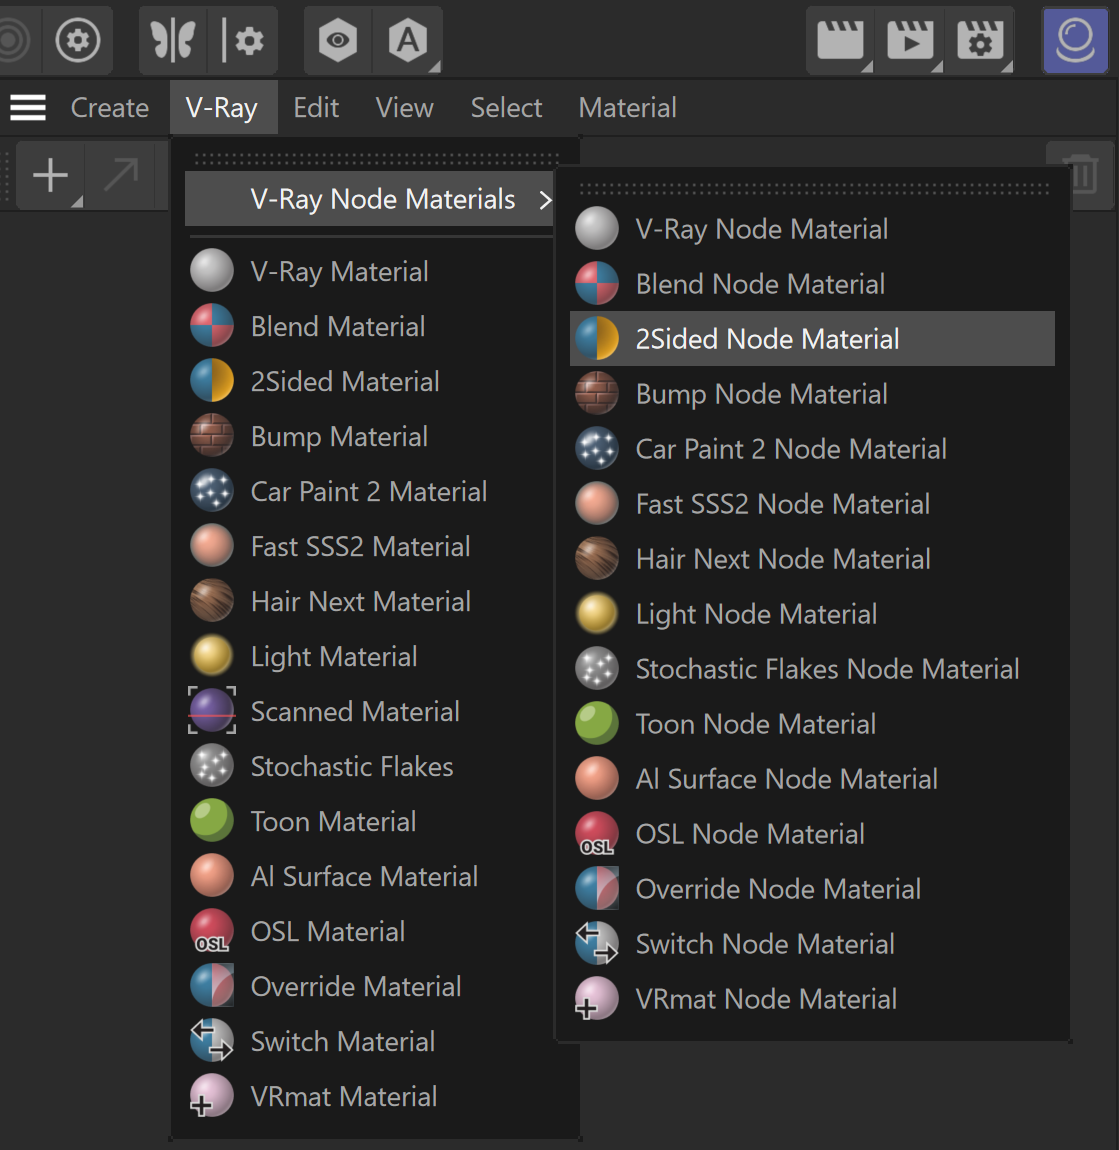The width and height of the screenshot is (1119, 1150).
Task: Click the hexagon eye visibility icon
Action: [x=338, y=40]
